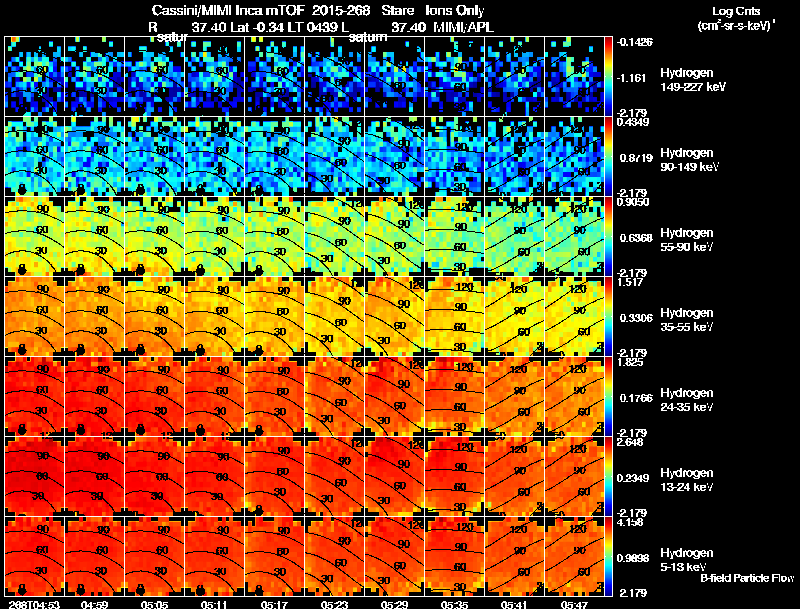800x609 pixels.
Task: Click the B-field Particle Flow label
Action: coord(747,578)
